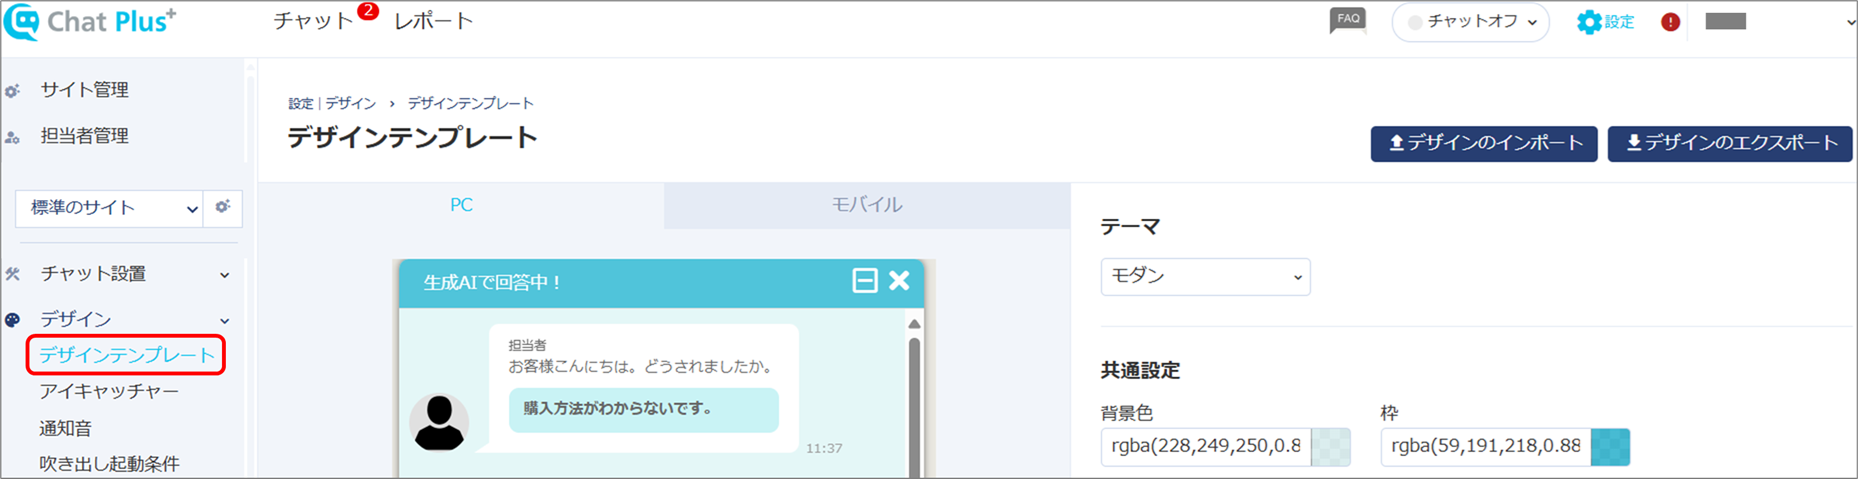Image resolution: width=1858 pixels, height=479 pixels.
Task: Click the operator avatar in chat preview
Action: coord(439,422)
